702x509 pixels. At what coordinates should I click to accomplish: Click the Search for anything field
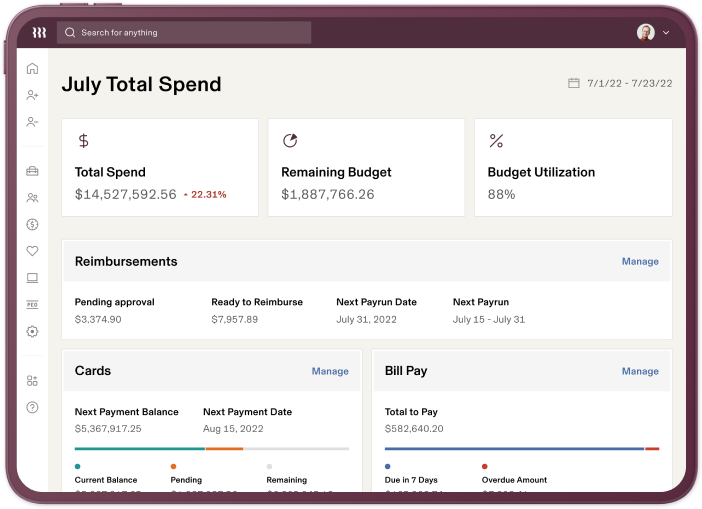pyautogui.click(x=184, y=33)
